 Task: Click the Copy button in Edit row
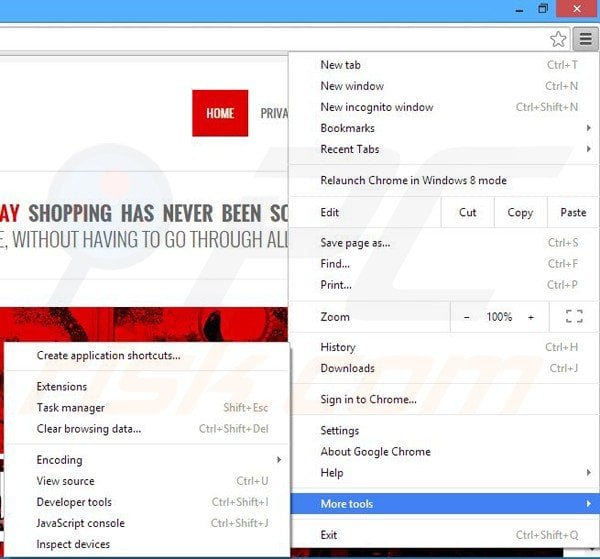point(520,212)
